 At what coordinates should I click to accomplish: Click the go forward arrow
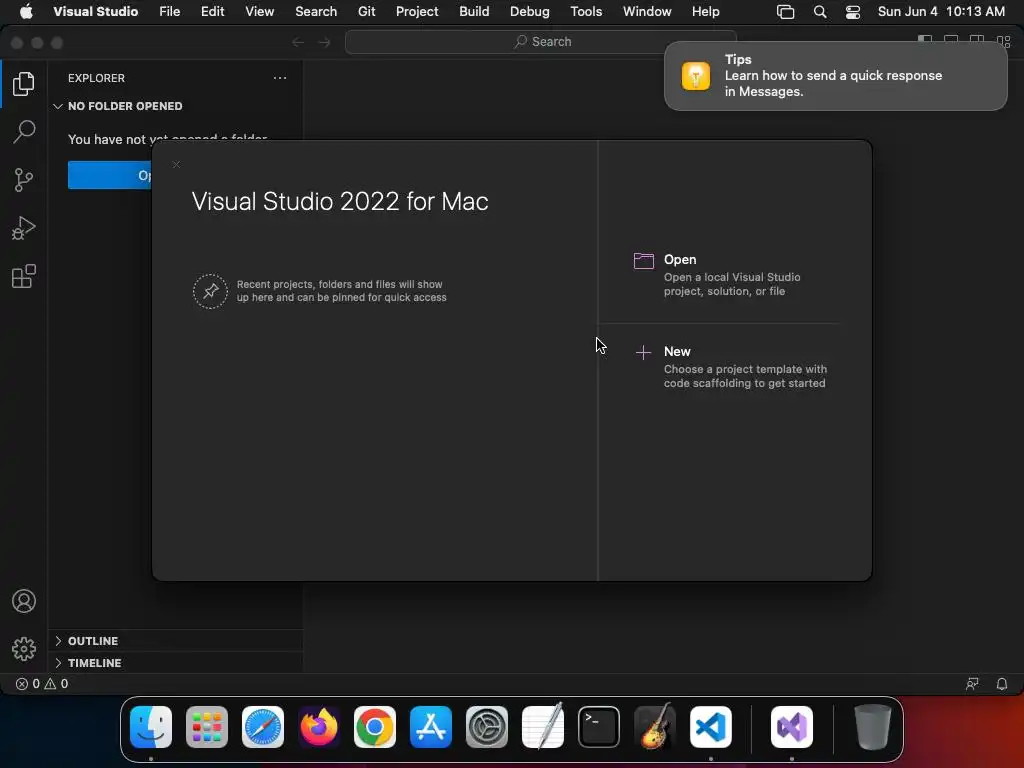coord(324,42)
